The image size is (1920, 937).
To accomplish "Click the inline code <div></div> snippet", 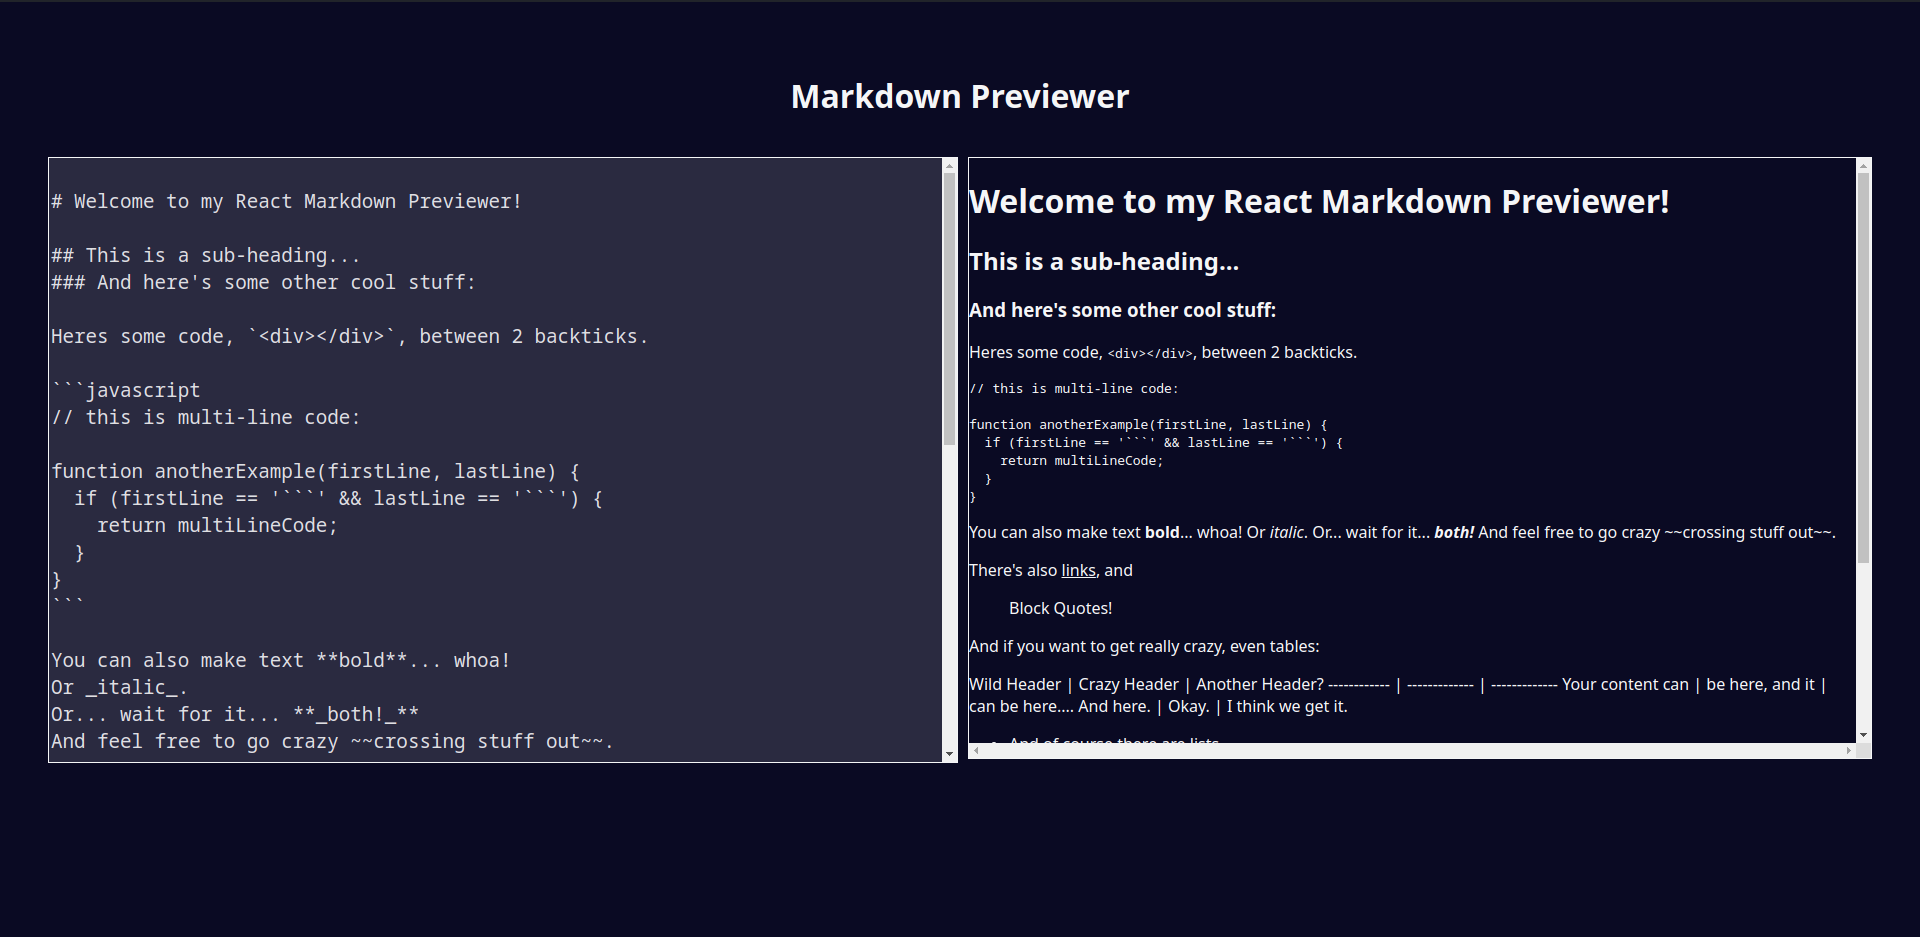I will click(1151, 353).
